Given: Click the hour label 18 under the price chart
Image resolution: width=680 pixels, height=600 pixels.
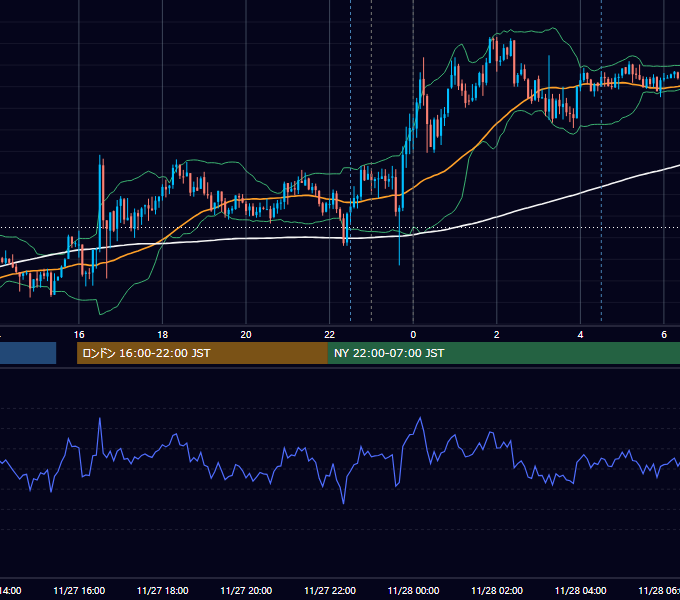Looking at the screenshot, I should 163,335.
